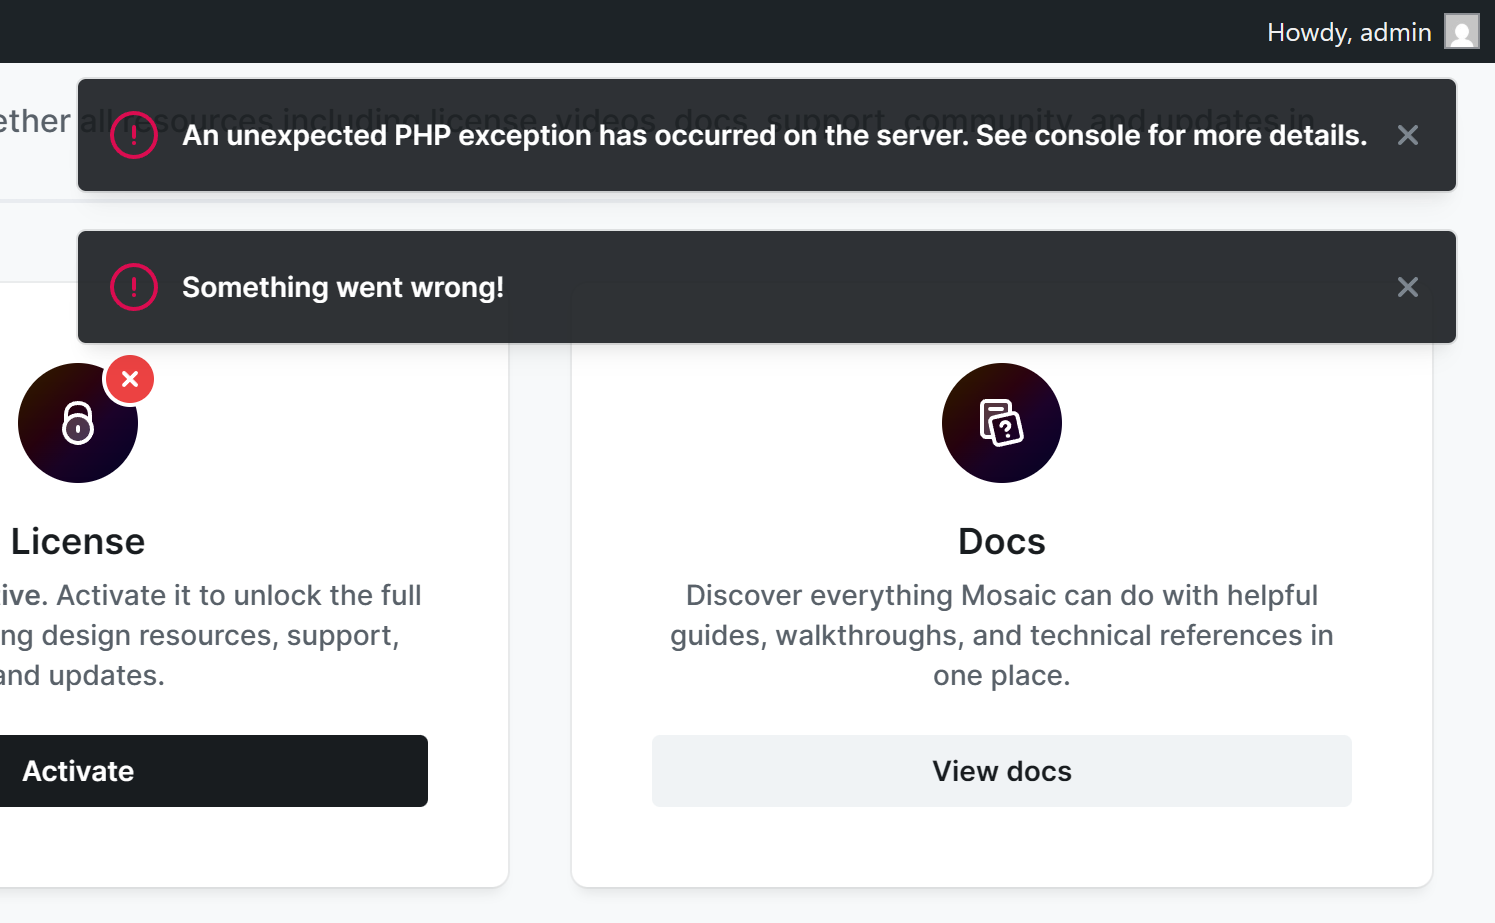Click the "Something went wrong!" message text
1495x923 pixels.
tap(343, 287)
